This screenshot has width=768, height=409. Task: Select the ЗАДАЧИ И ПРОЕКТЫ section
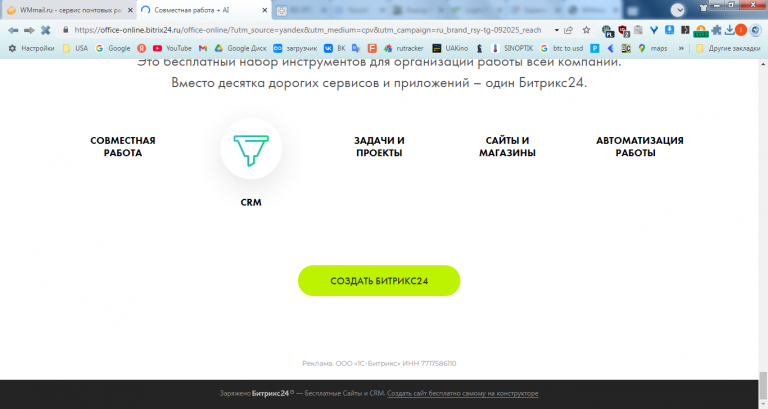(x=379, y=146)
